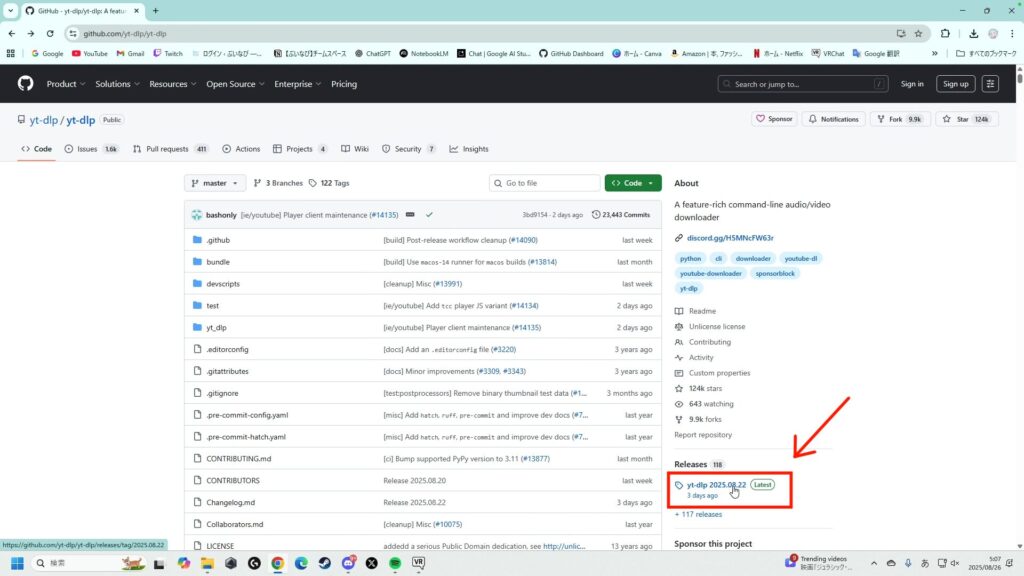Click the Sponsor heart button
Image resolution: width=1024 pixels, height=576 pixels.
point(774,119)
